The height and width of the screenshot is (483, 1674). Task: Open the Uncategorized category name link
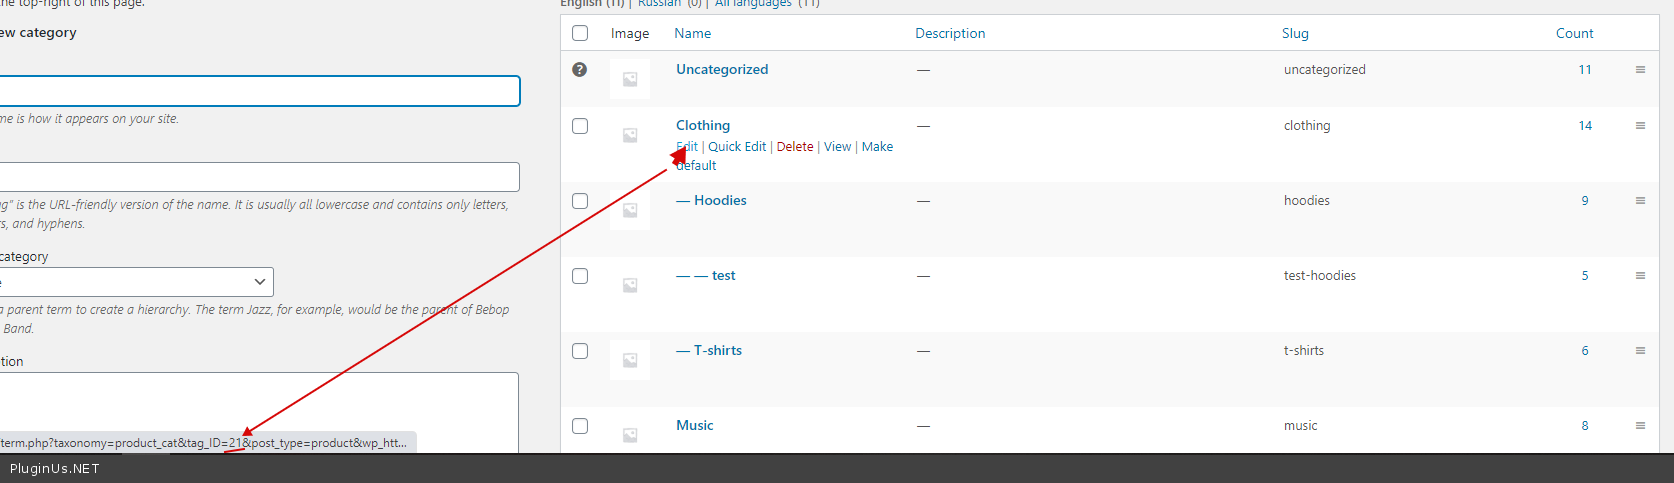tap(722, 70)
